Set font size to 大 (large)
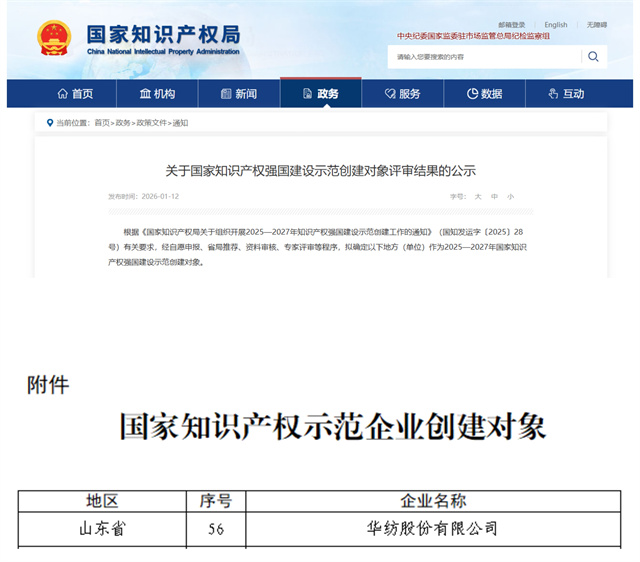This screenshot has height=562, width=640. 478,197
